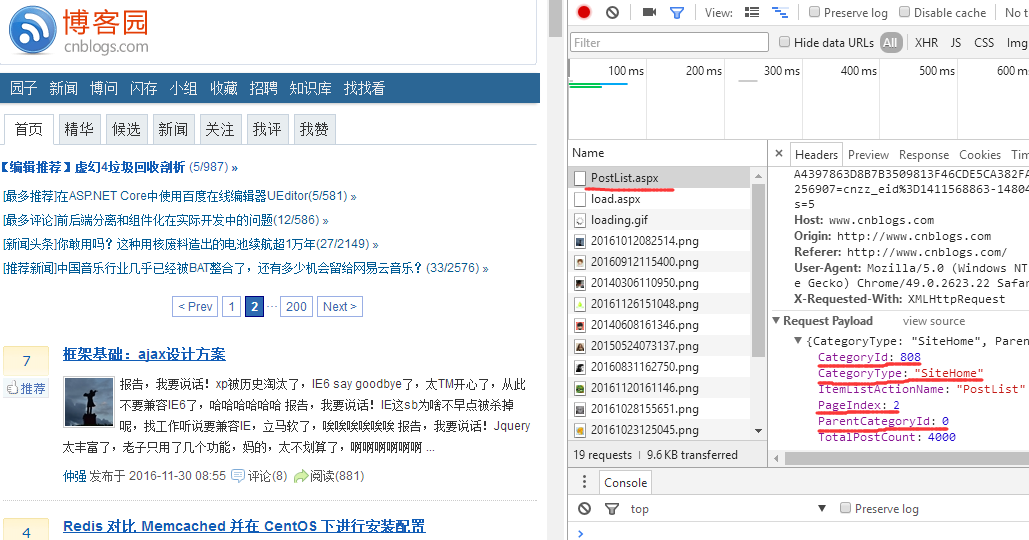1029x540 pixels.
Task: Open the console drawer menu dots
Action: tap(584, 482)
